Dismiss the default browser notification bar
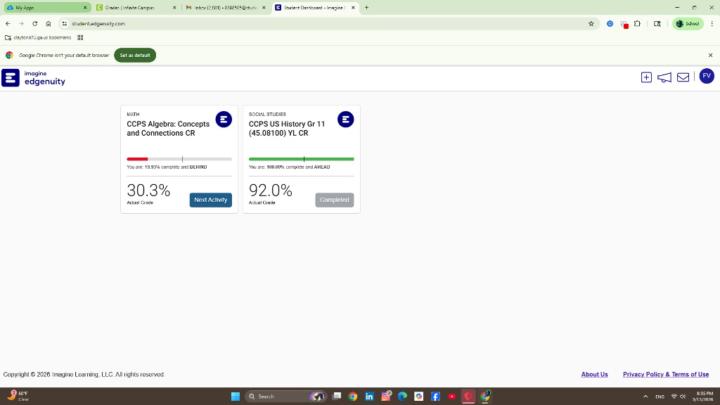 pos(710,55)
